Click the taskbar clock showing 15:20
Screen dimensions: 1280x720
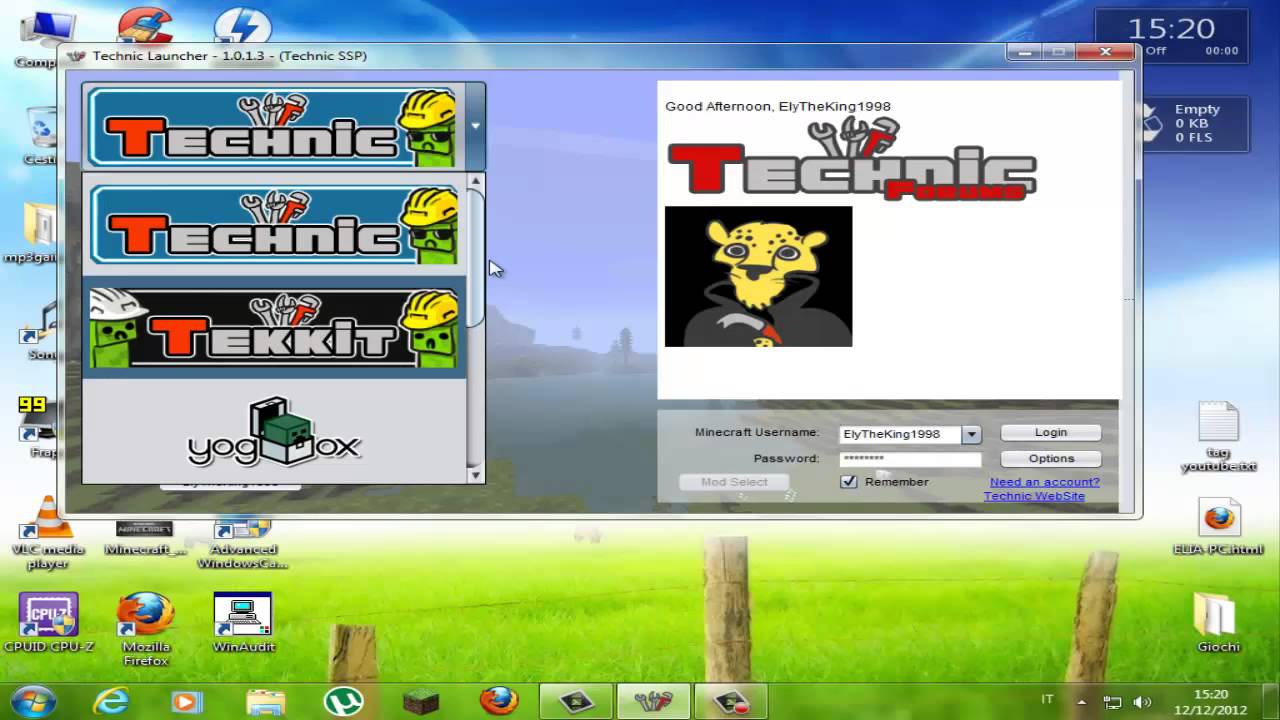[x=1210, y=701]
